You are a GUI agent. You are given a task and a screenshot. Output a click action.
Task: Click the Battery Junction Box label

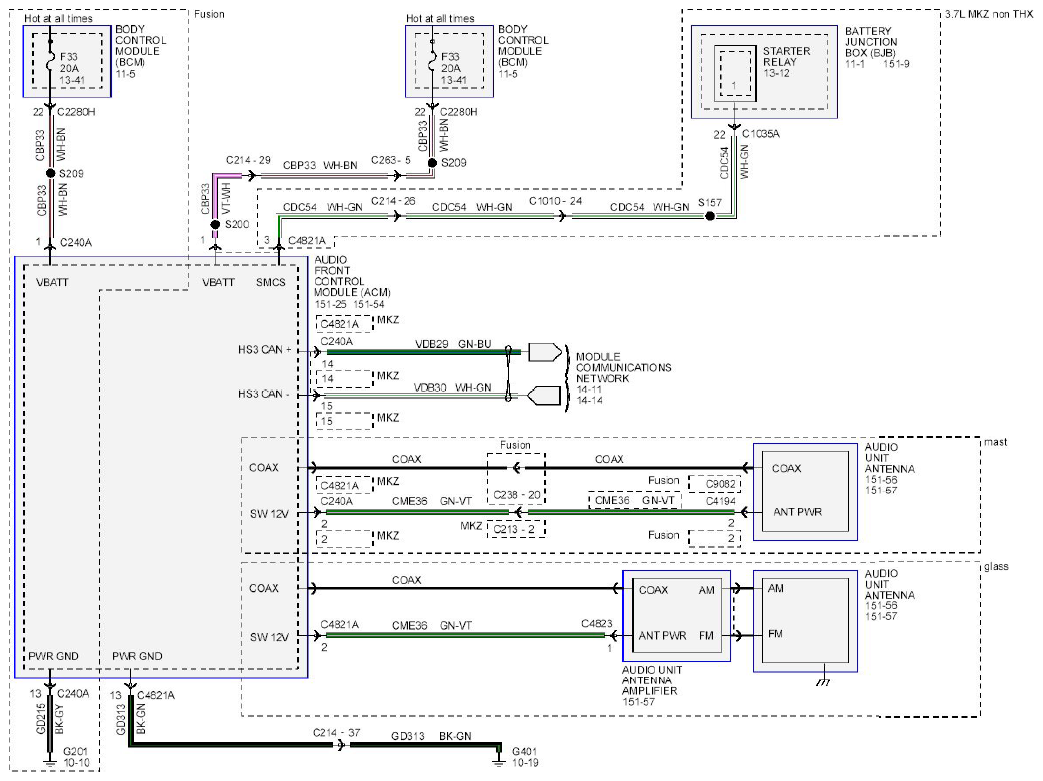tap(871, 41)
